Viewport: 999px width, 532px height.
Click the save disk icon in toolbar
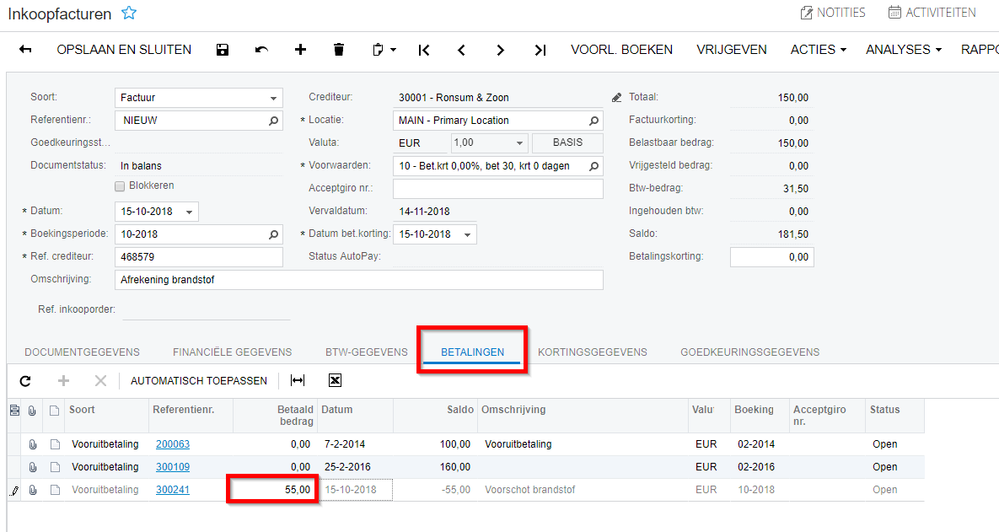(222, 50)
